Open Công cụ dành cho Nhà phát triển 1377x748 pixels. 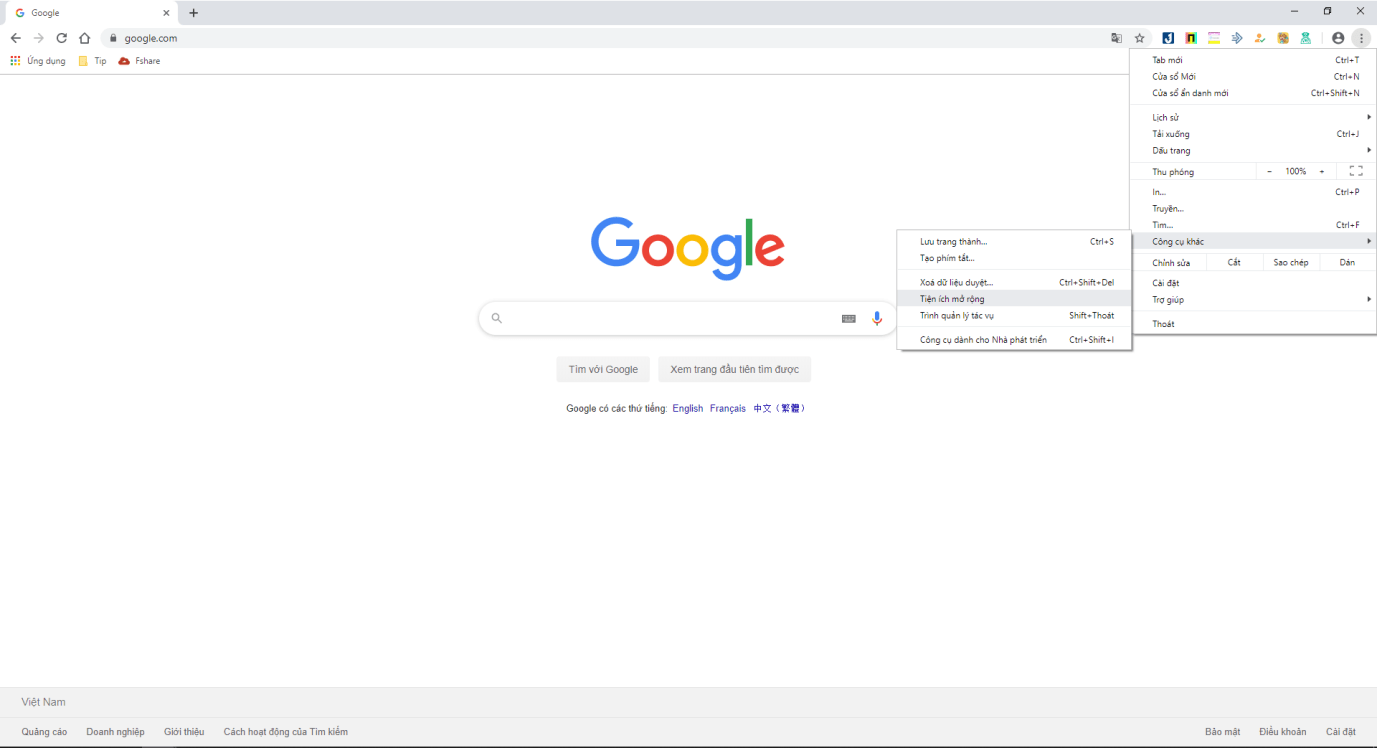pyautogui.click(x=1015, y=340)
